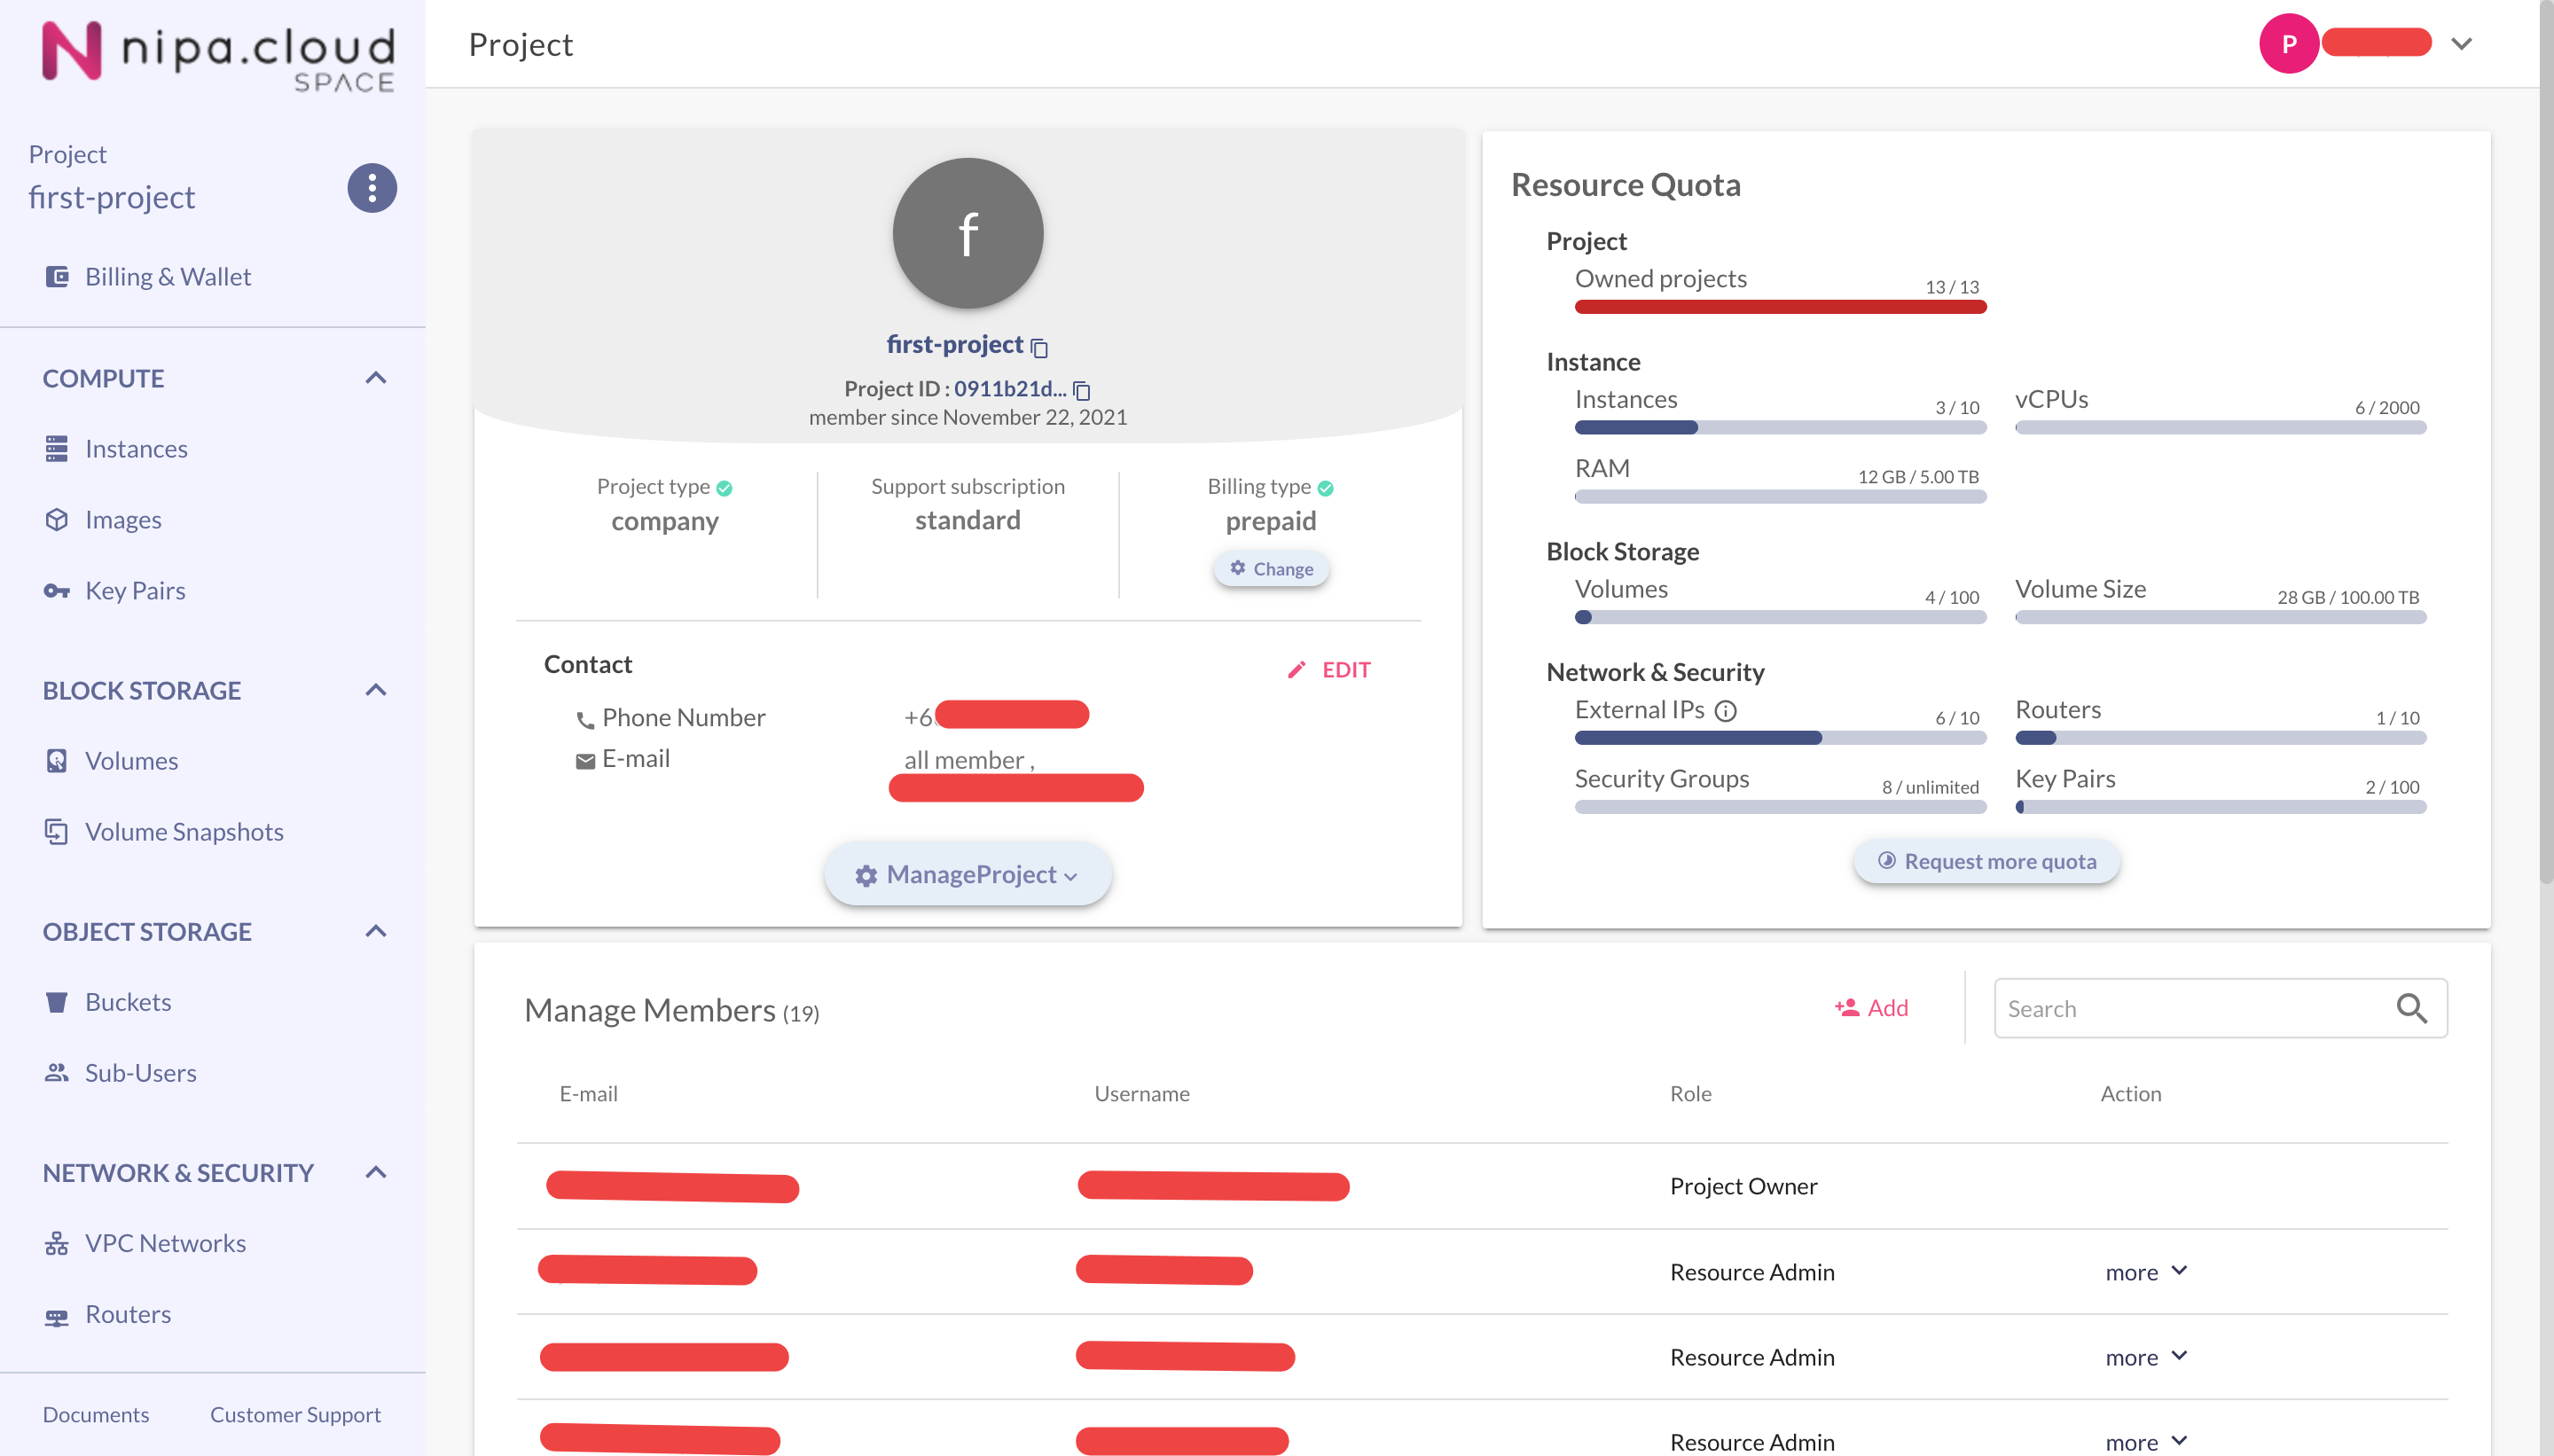Click the pencil EDIT contact icon

pos(1296,670)
